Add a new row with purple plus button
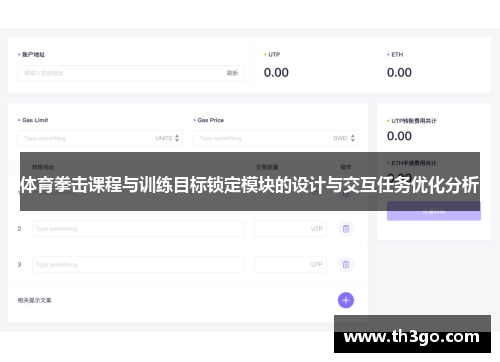 point(346,300)
